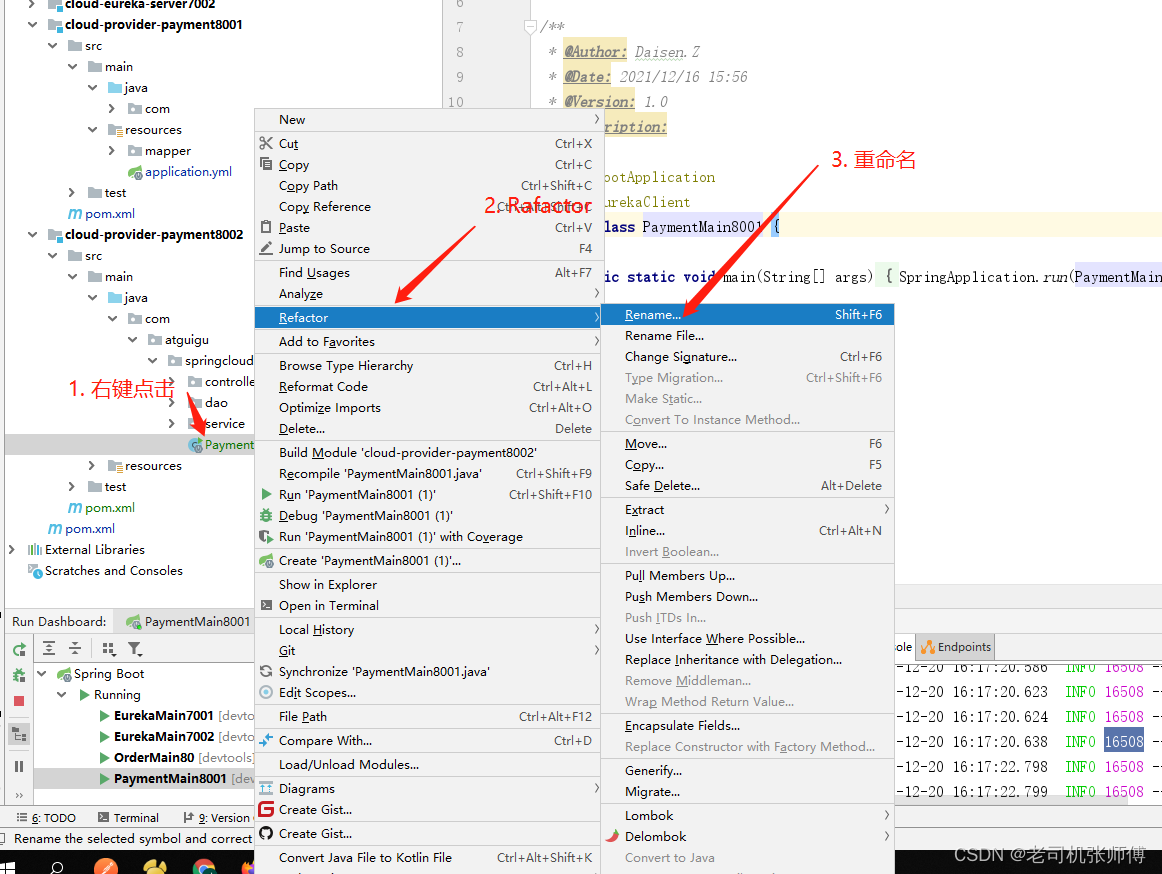
Task: Click the class name PaymentMain8001 in the editor
Action: [x=702, y=227]
